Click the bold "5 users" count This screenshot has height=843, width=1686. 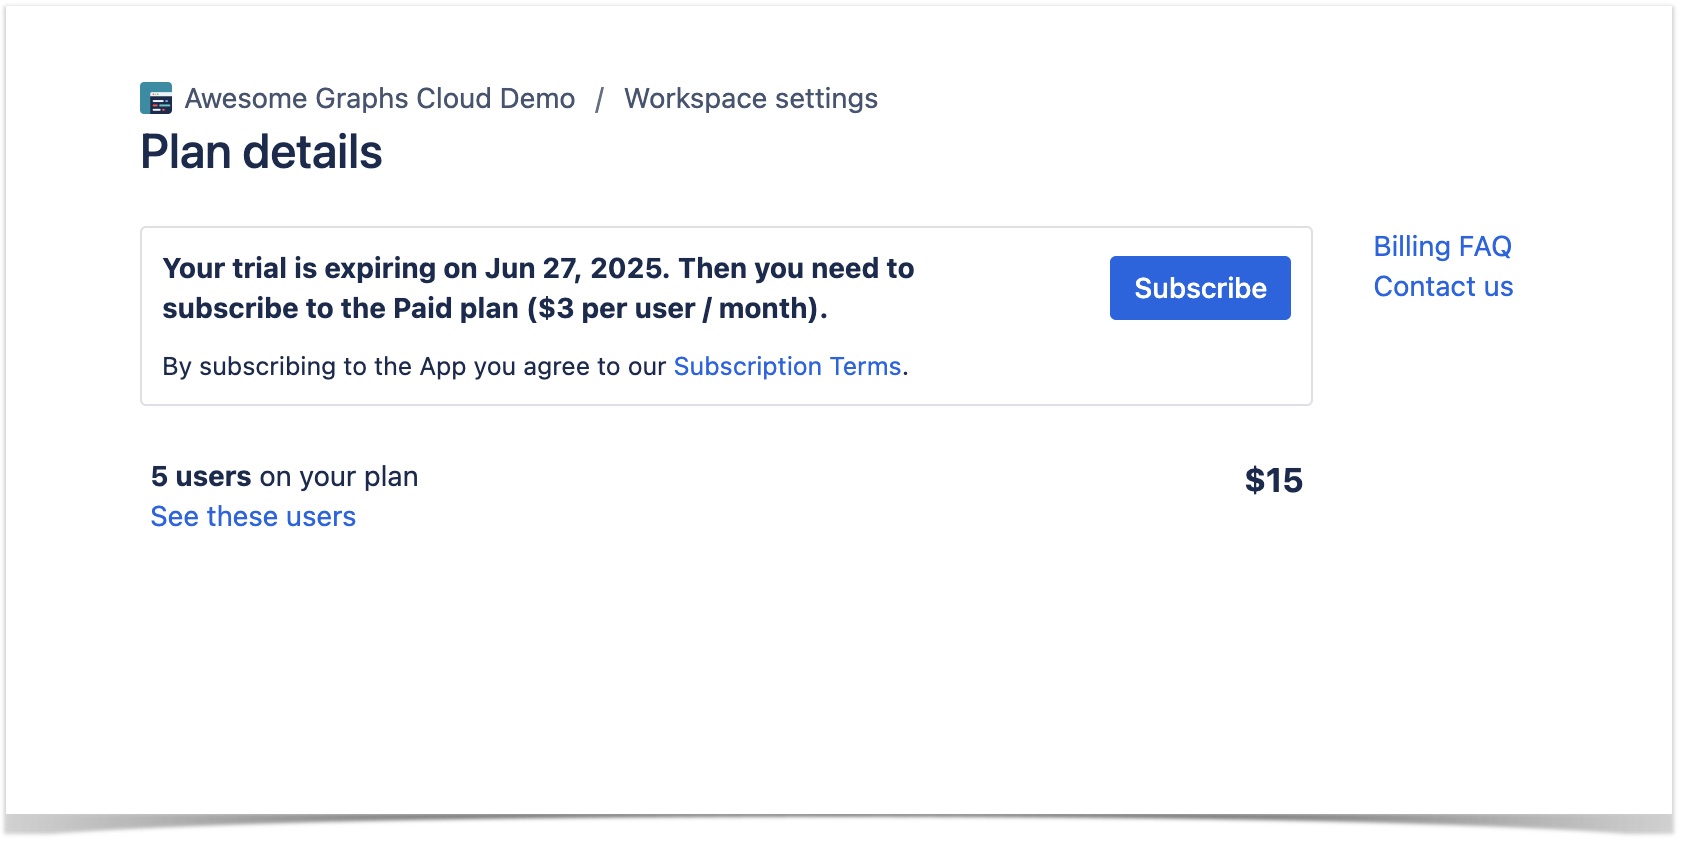pyautogui.click(x=201, y=477)
